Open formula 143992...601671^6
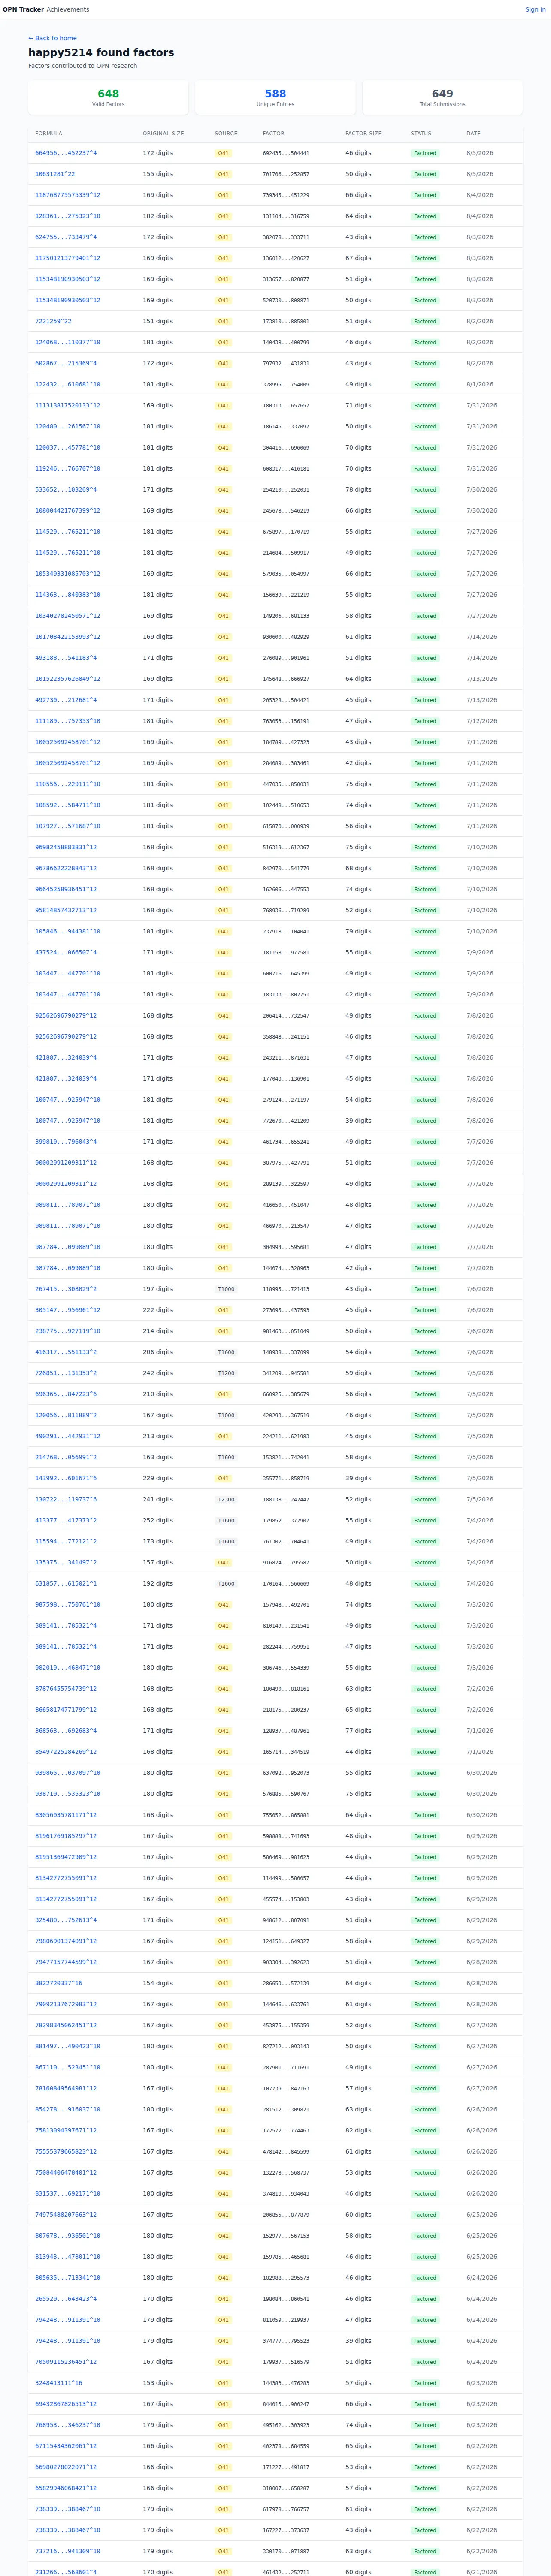Image resolution: width=551 pixels, height=2576 pixels. [66, 1478]
